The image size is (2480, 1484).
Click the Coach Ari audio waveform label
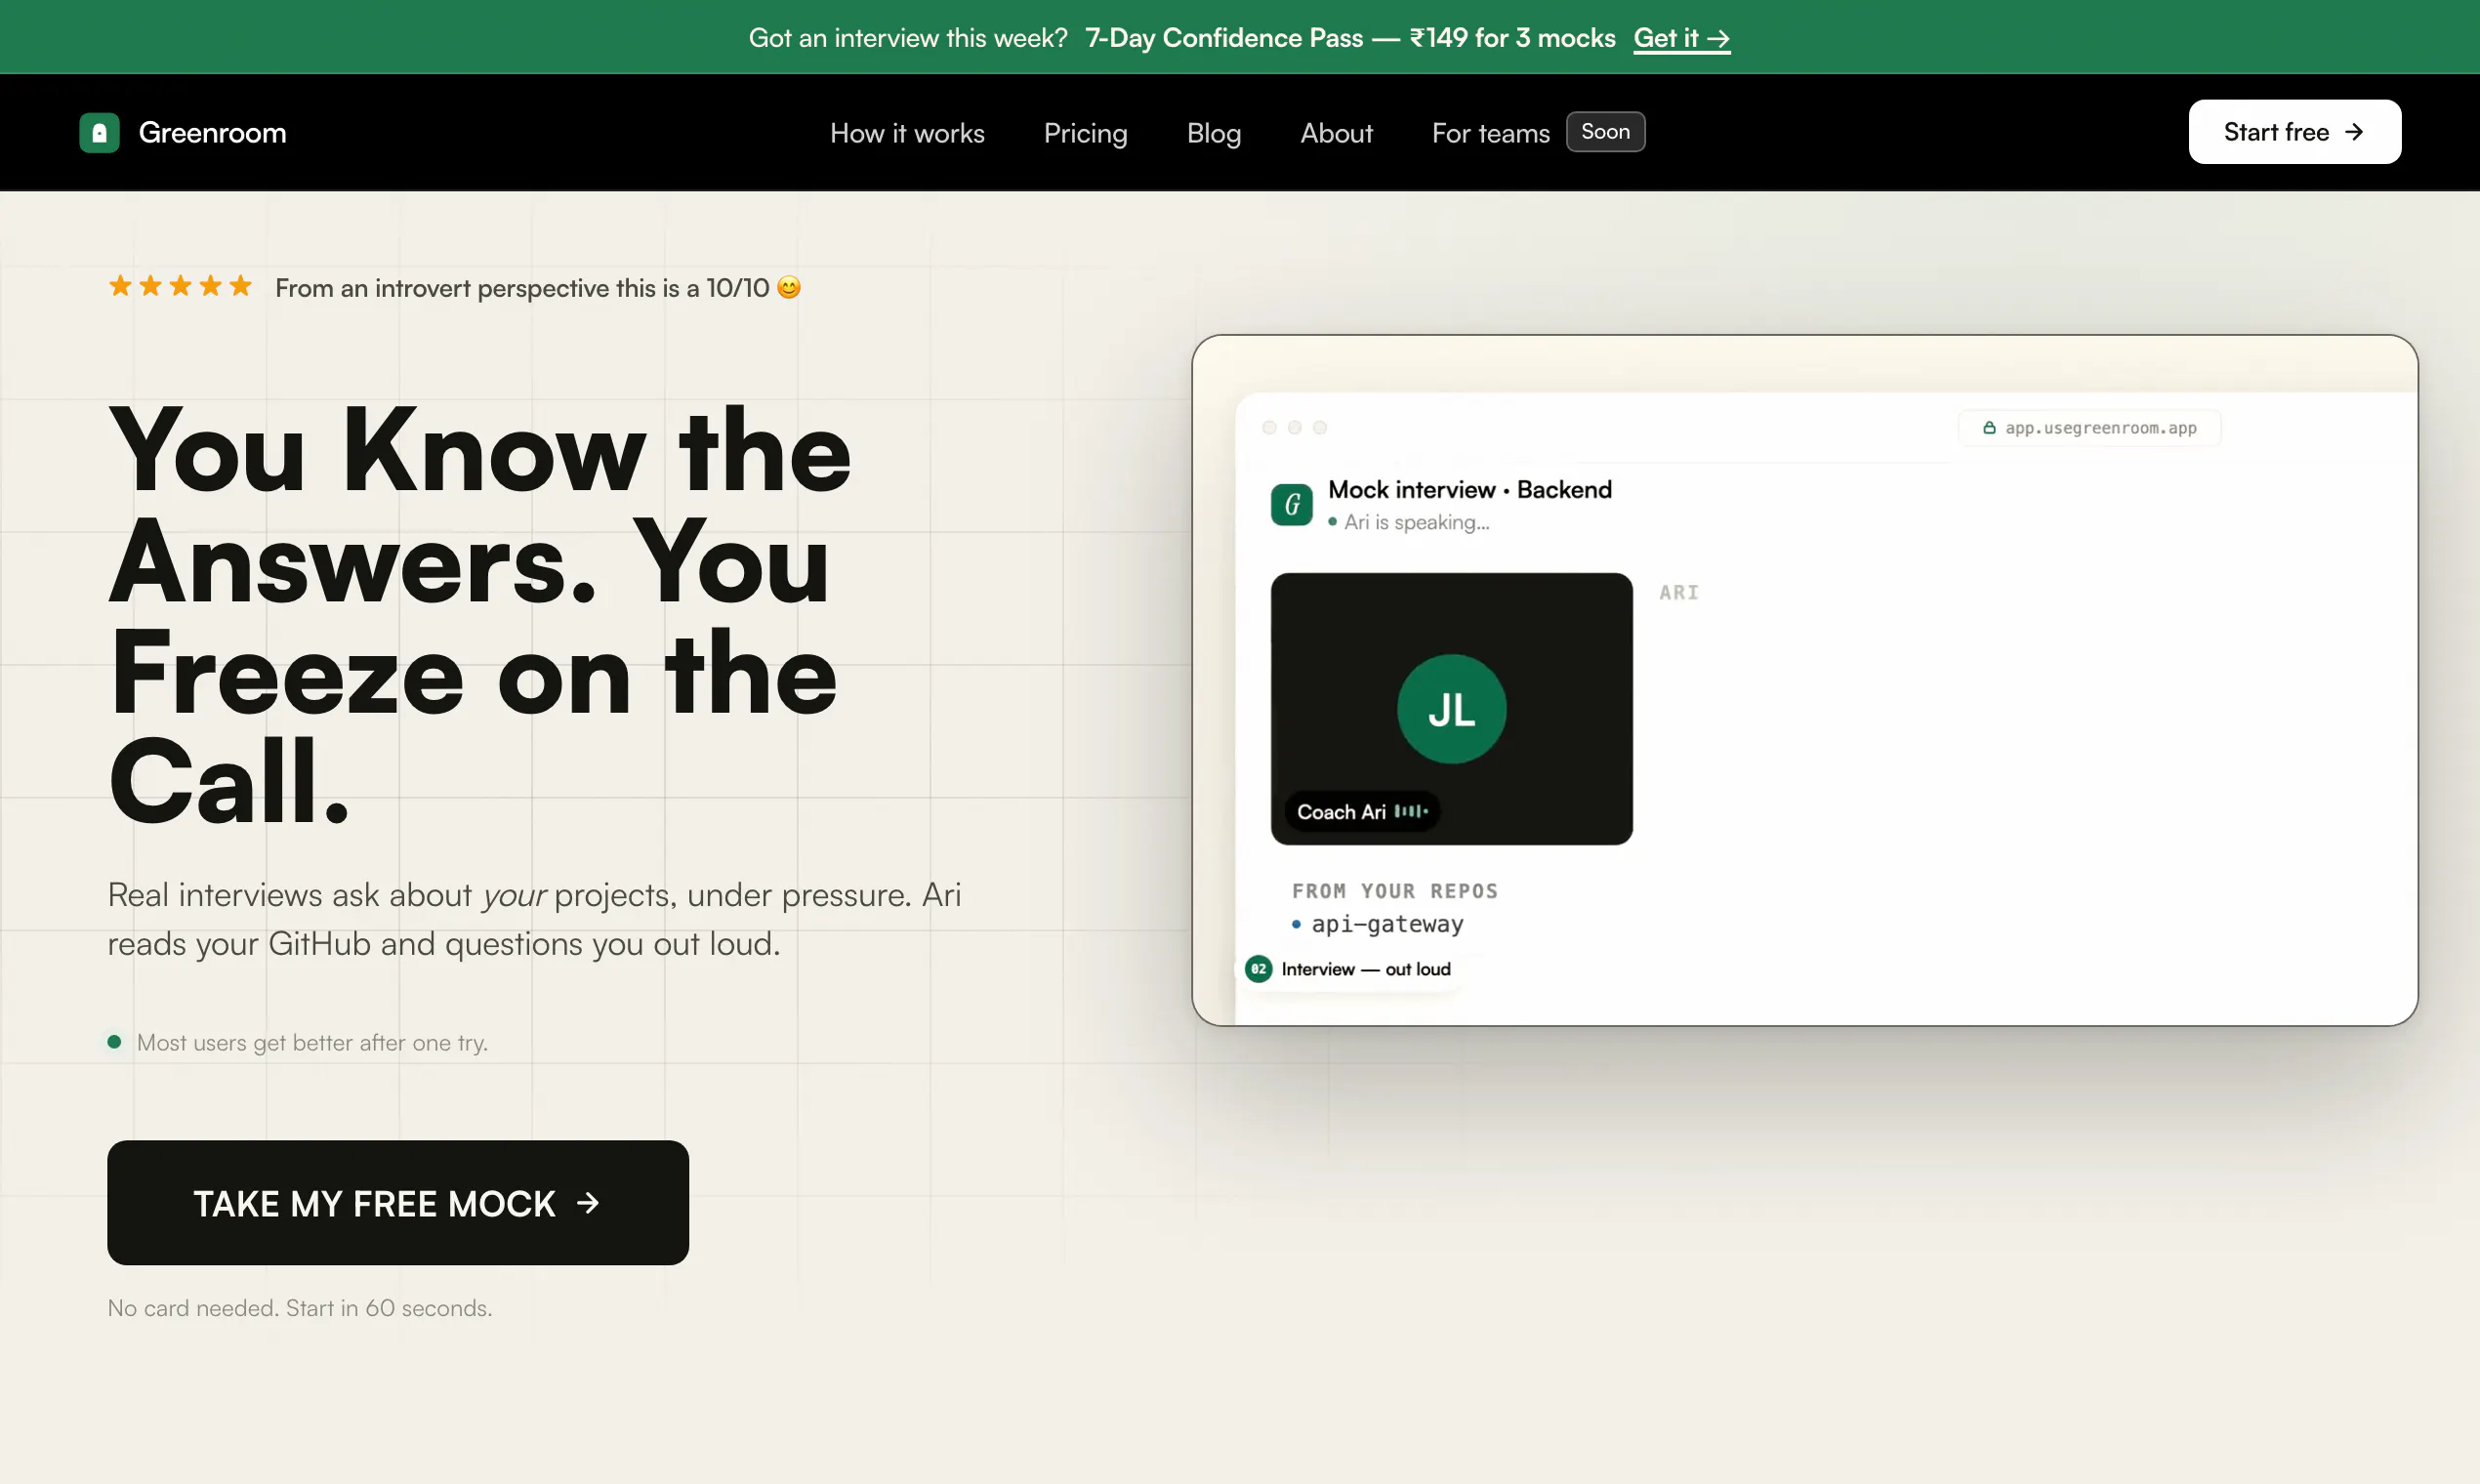(1362, 811)
